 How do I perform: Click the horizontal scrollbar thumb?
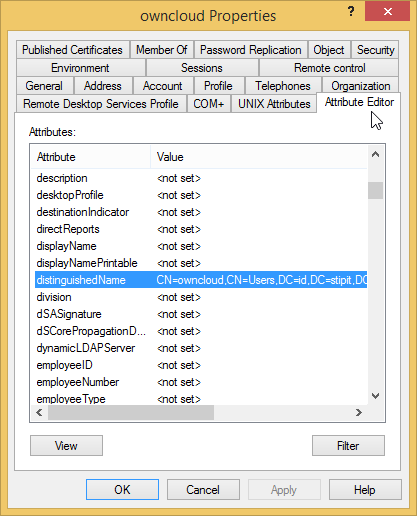click(131, 413)
